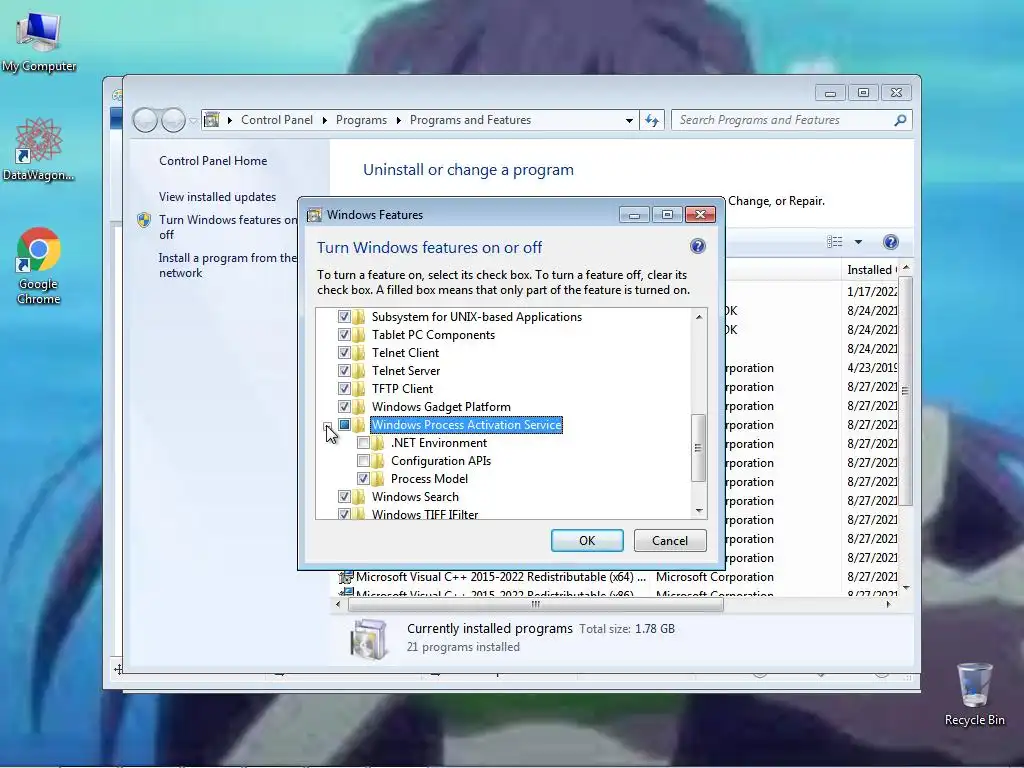Open My Computer desktop icon
The height and width of the screenshot is (768, 1024).
click(39, 40)
